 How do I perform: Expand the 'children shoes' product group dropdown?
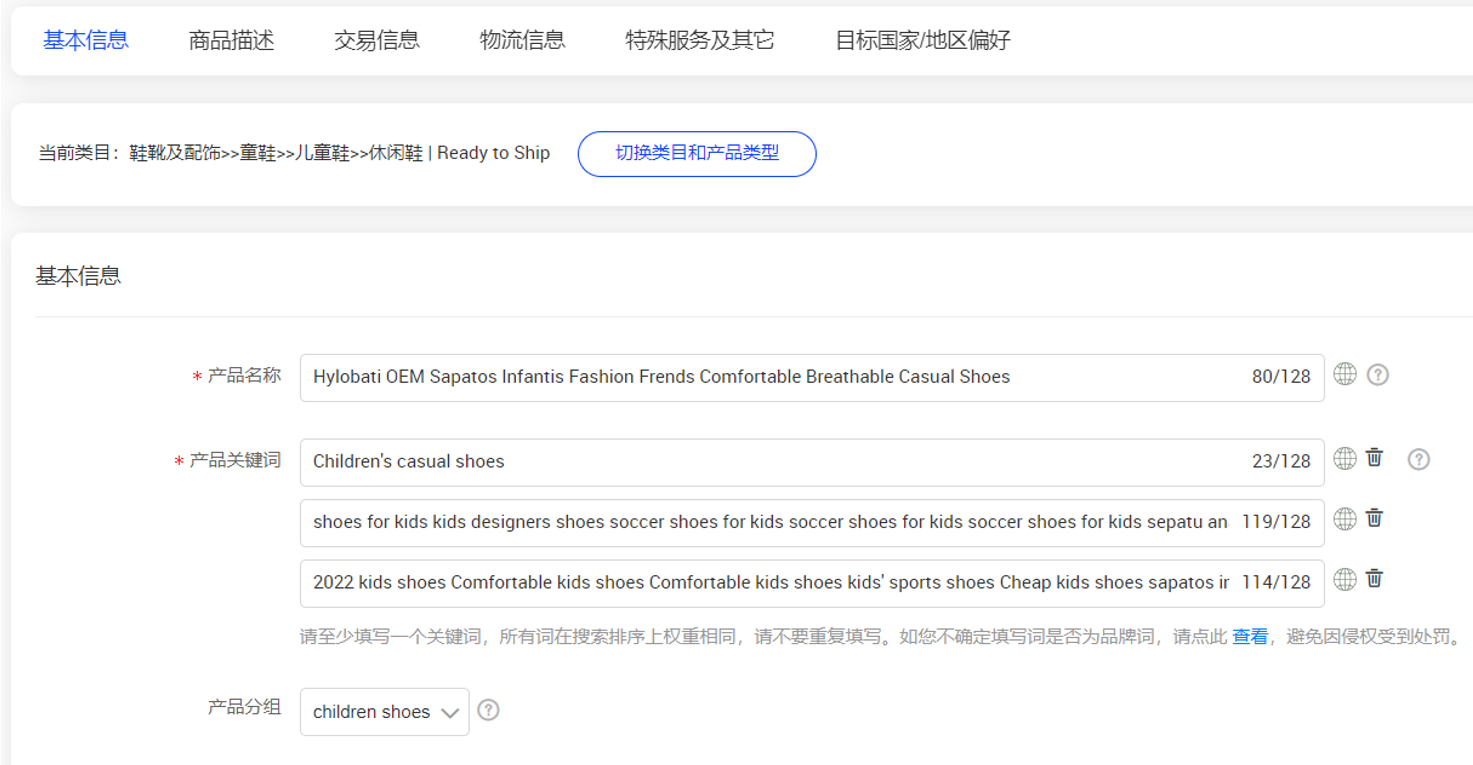(384, 712)
